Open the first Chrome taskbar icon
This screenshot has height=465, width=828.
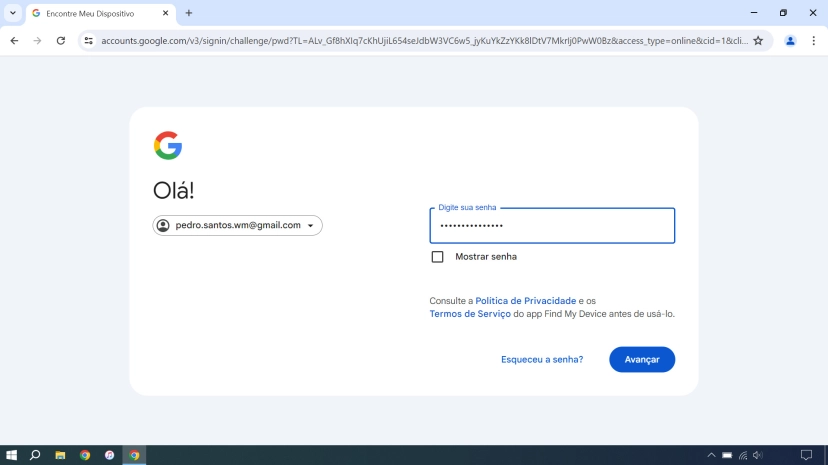tap(85, 455)
